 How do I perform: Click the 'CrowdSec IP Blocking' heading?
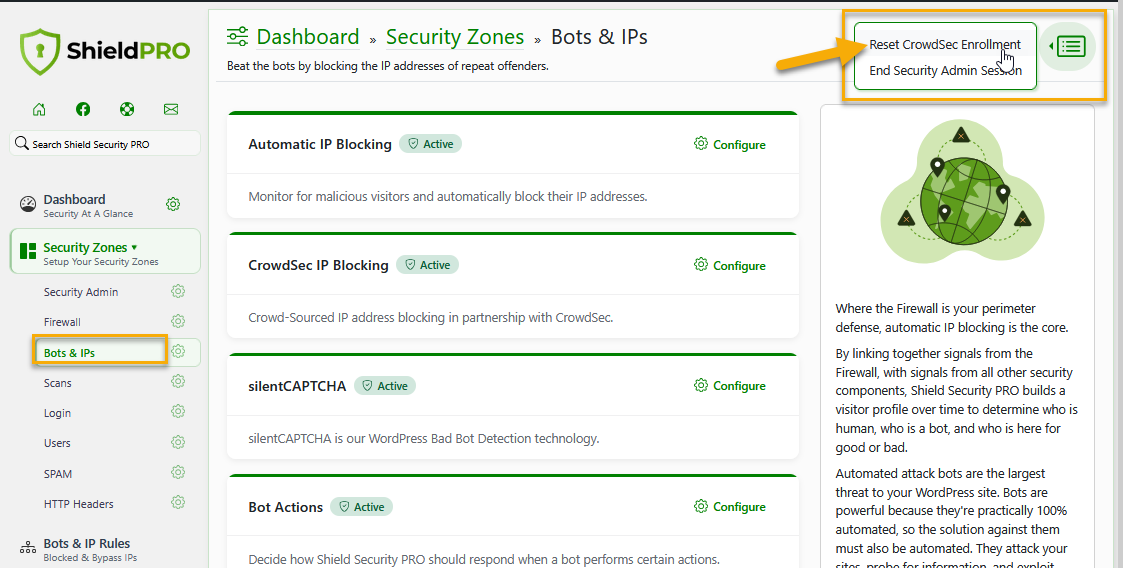pos(318,265)
